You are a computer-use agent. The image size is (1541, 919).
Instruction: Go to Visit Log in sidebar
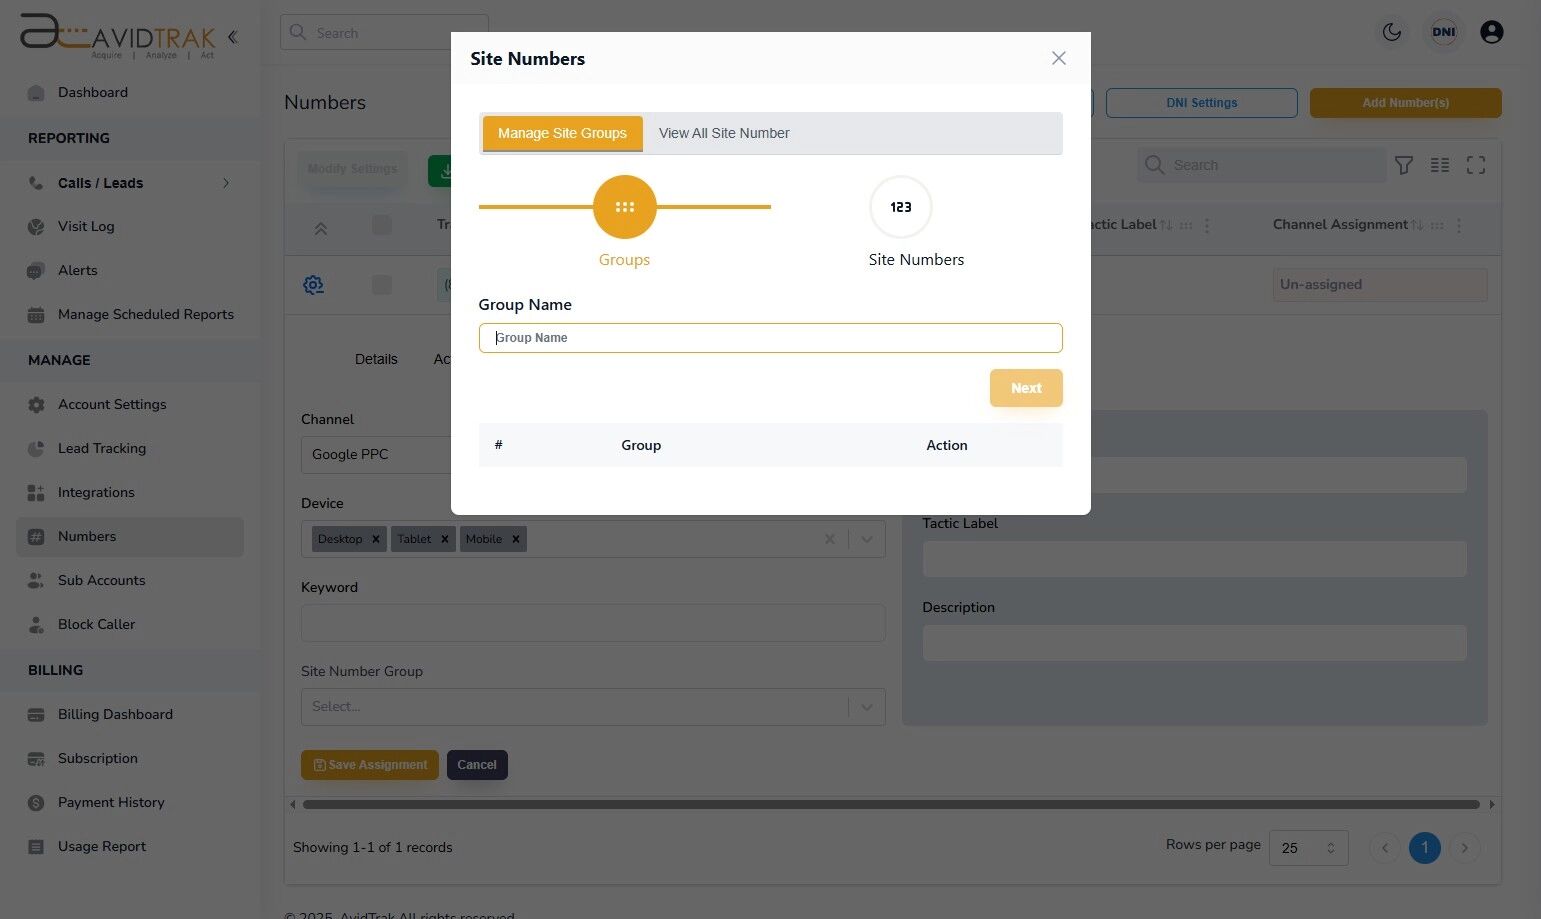pyautogui.click(x=86, y=226)
